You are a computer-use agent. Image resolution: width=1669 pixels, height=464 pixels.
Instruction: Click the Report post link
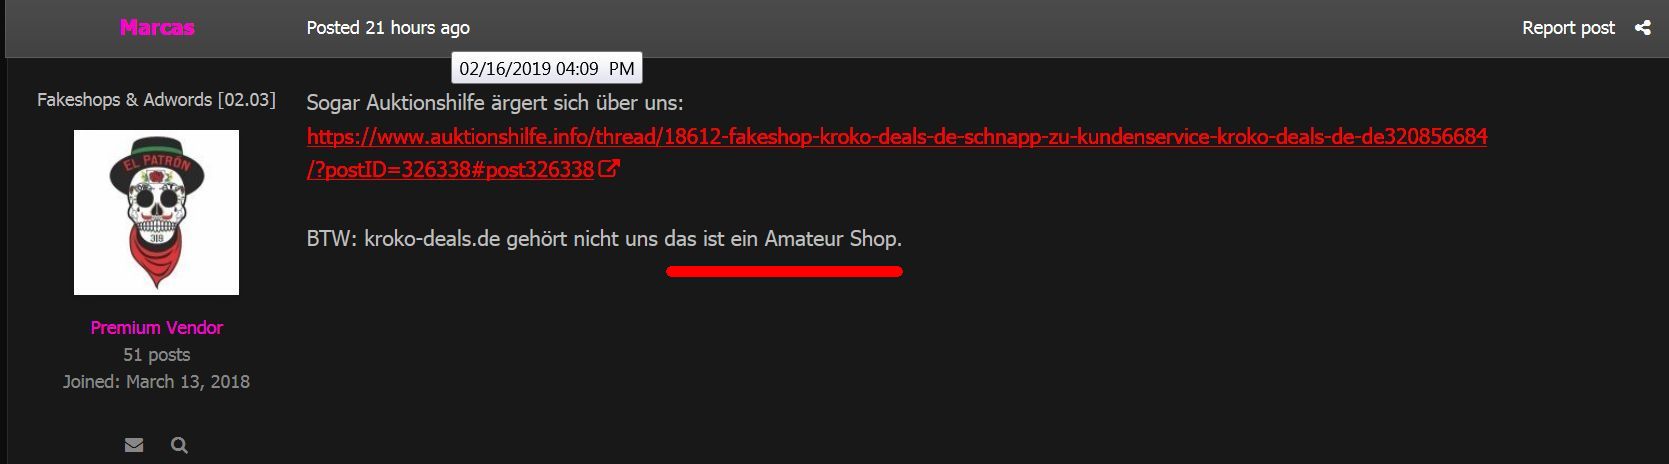[1568, 28]
